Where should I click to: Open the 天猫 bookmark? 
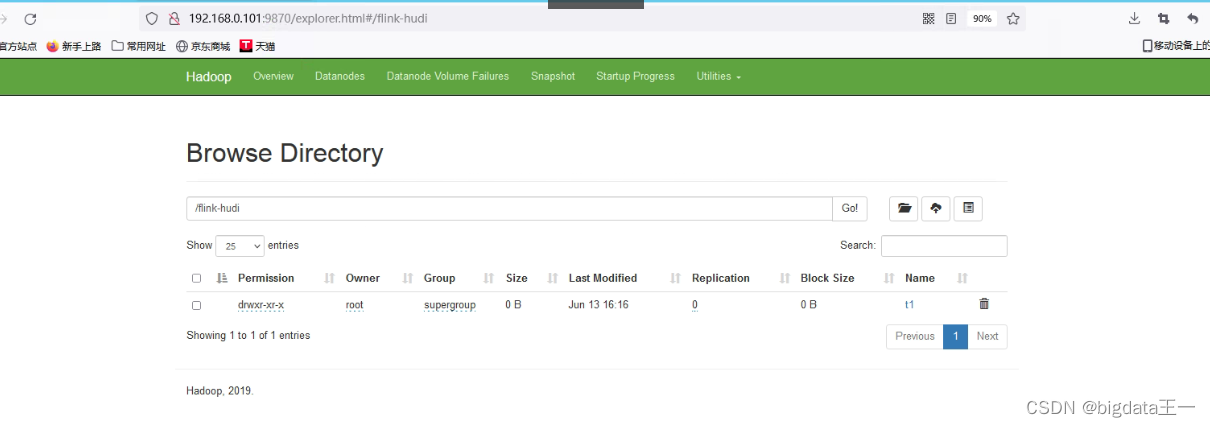[258, 46]
